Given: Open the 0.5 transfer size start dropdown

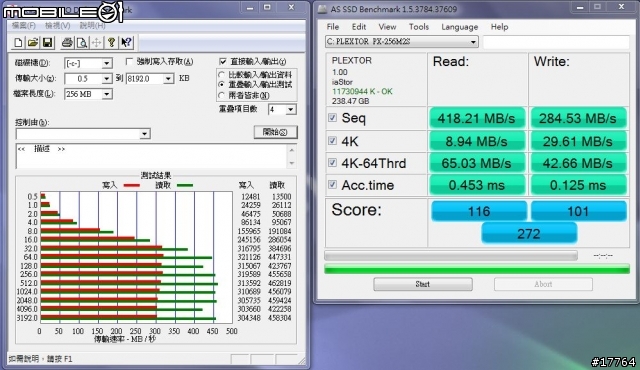Looking at the screenshot, I should tap(107, 78).
